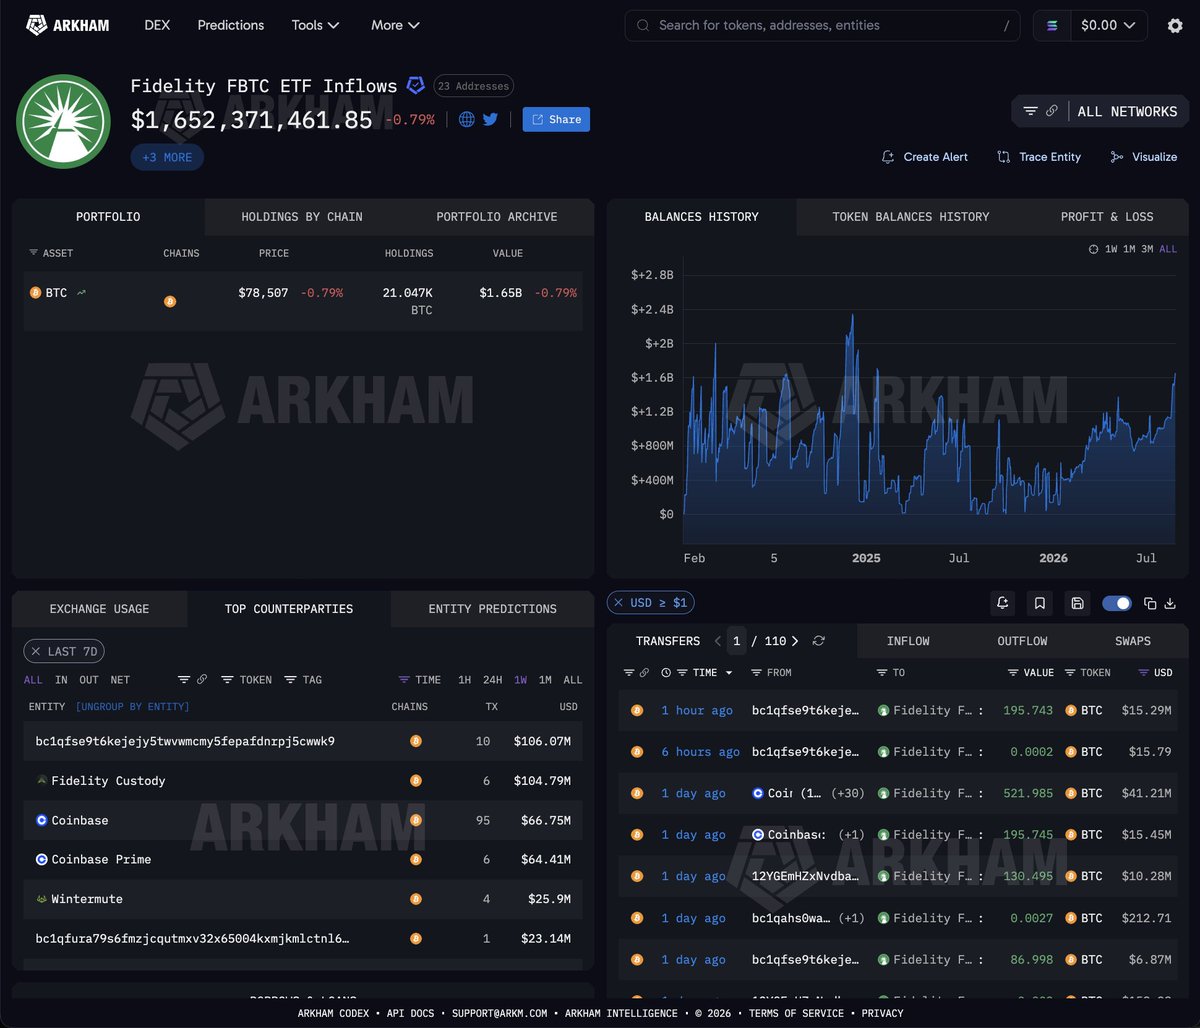Select IN direction for counterparties

[x=61, y=680]
